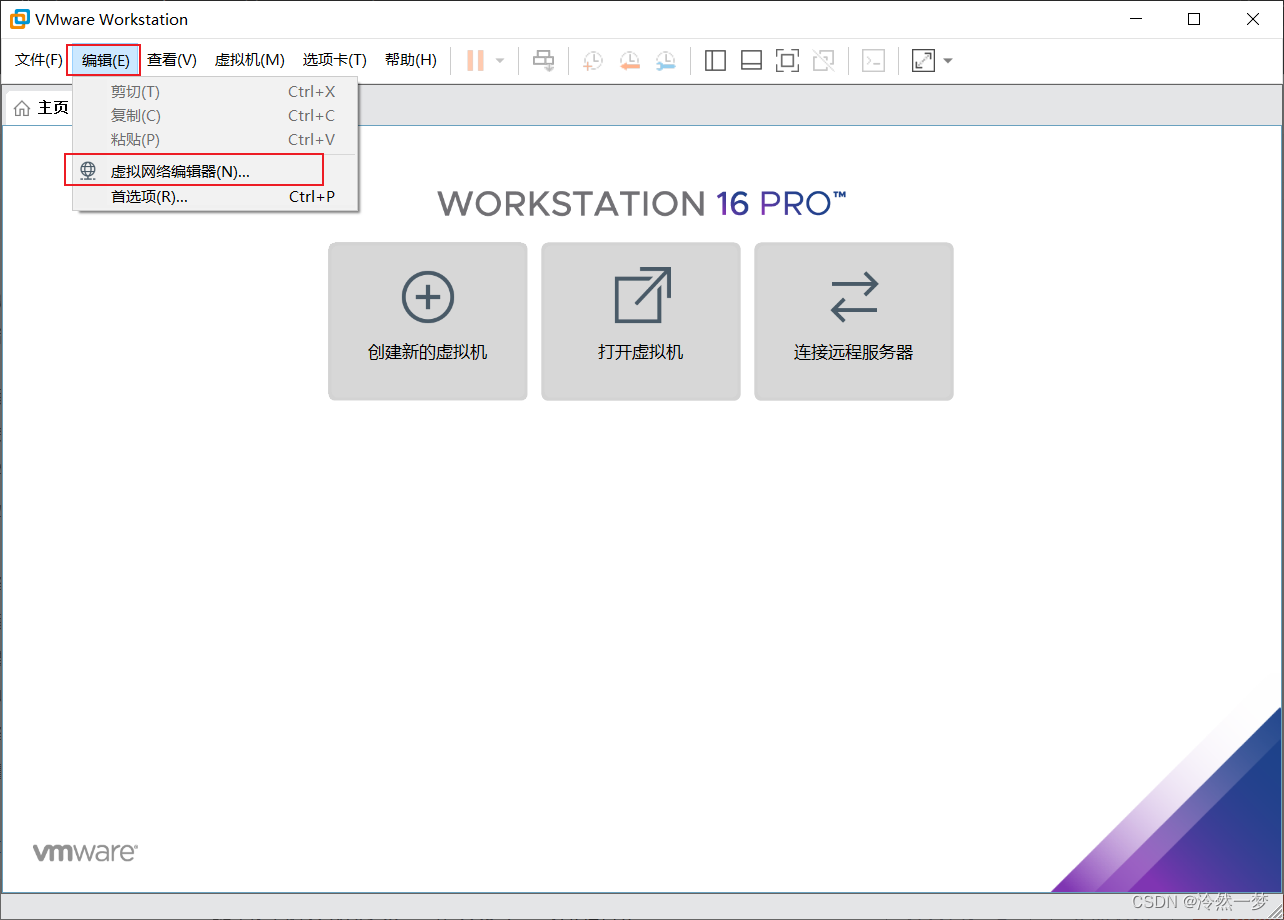1284x920 pixels.
Task: Expand the stretch display dropdown arrow
Action: [947, 60]
